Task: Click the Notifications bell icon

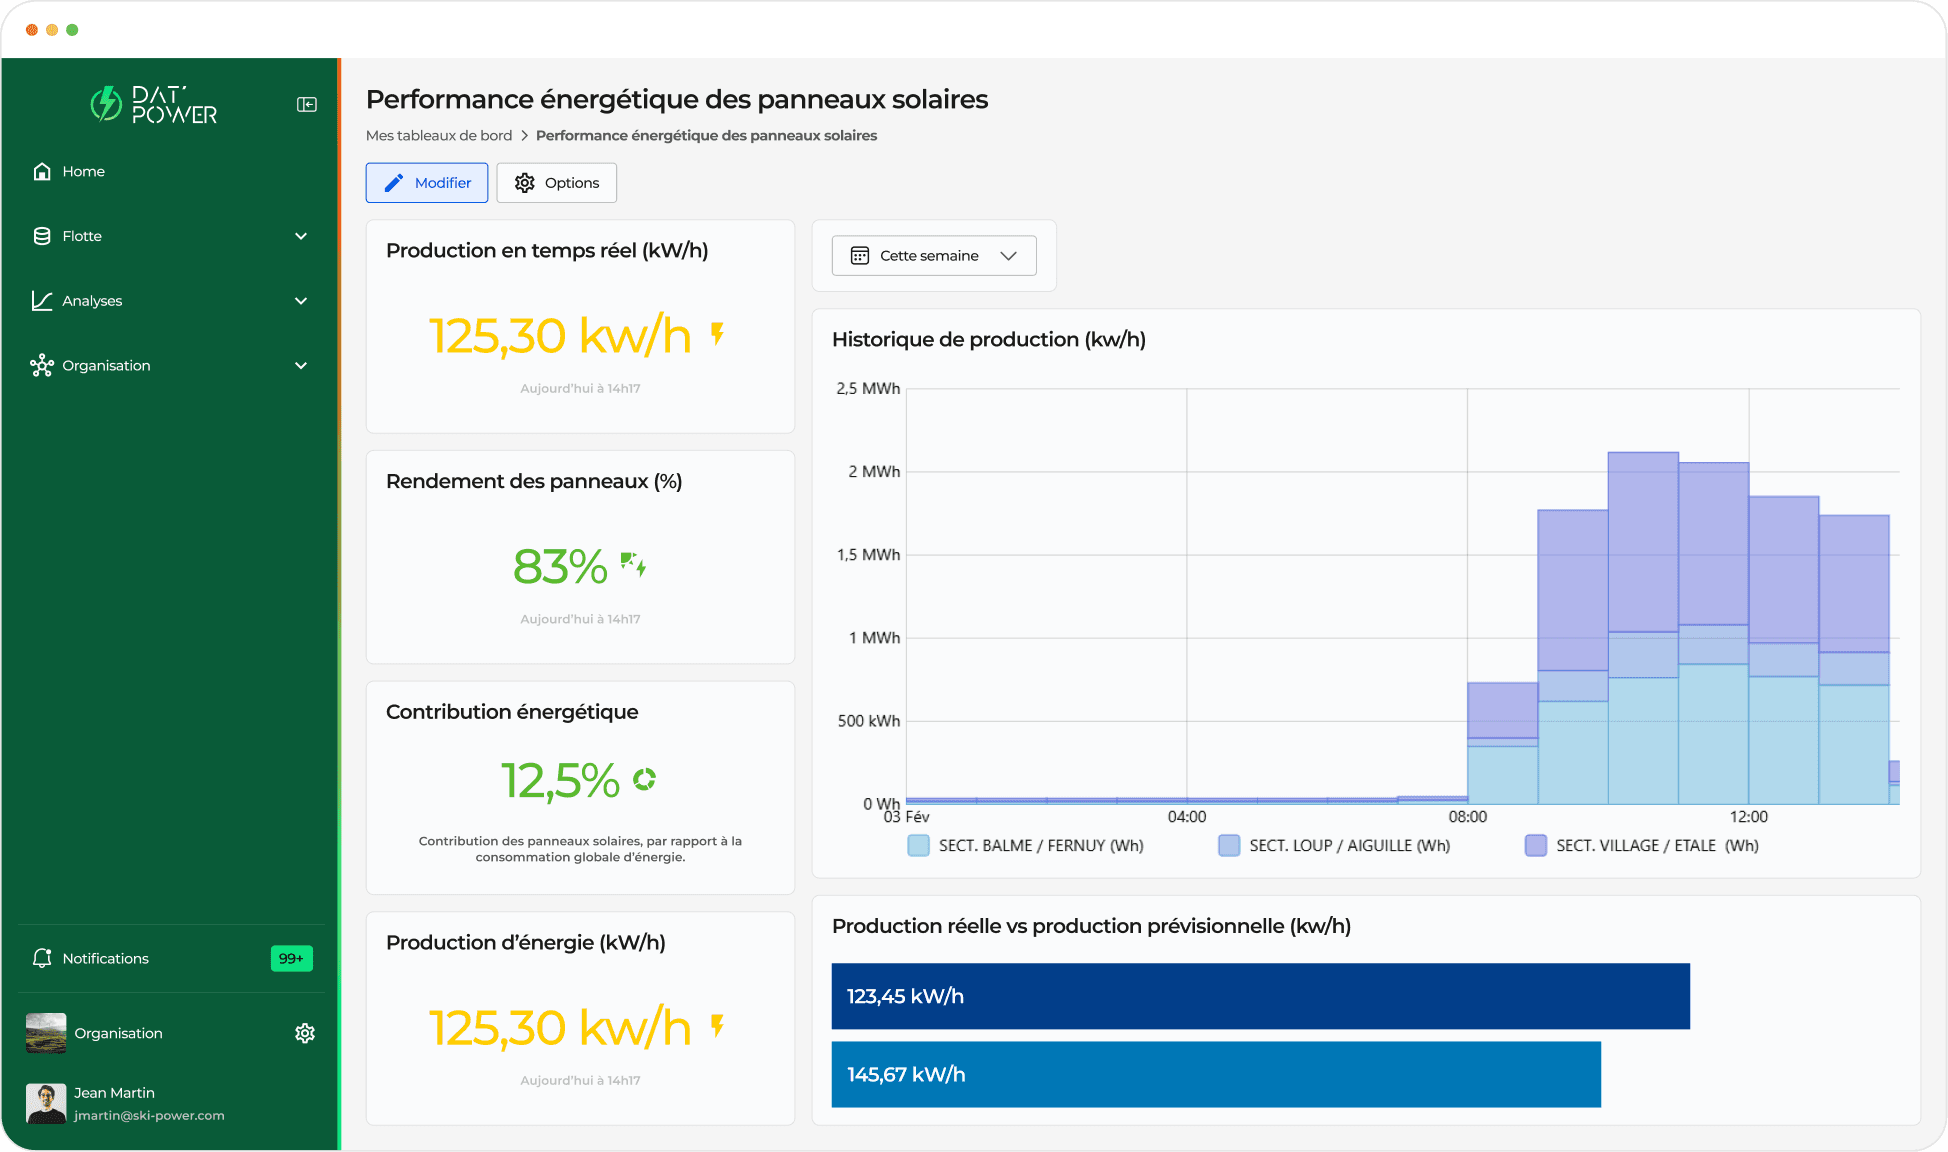Action: [x=42, y=958]
